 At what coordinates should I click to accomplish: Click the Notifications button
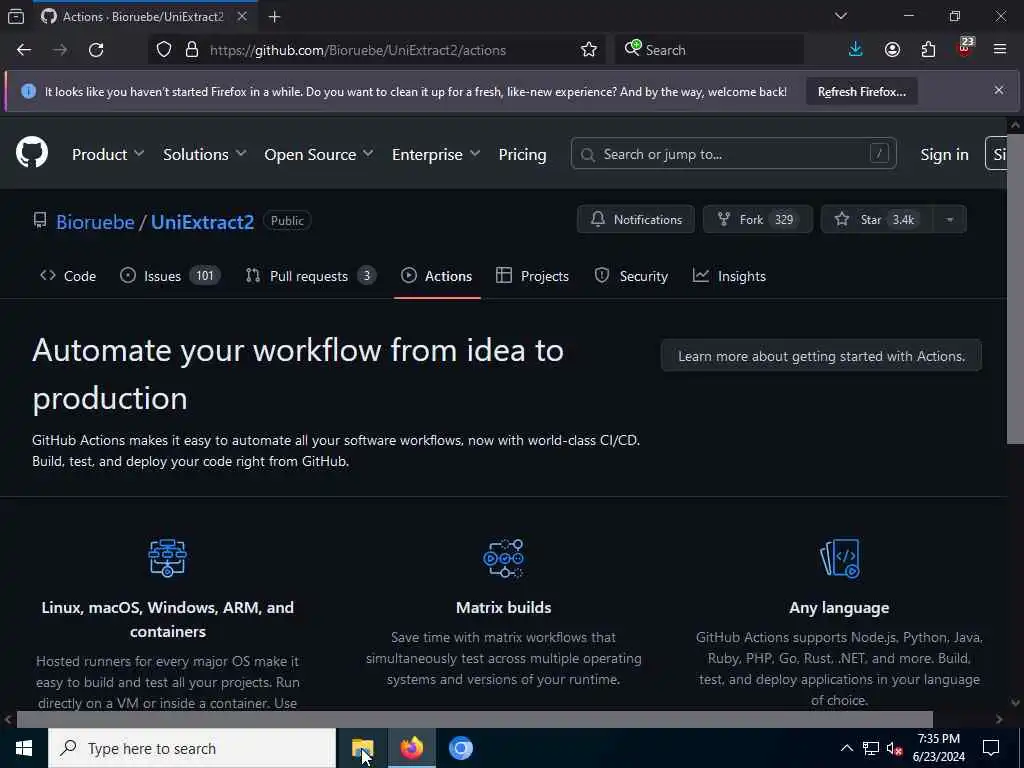[x=636, y=219]
